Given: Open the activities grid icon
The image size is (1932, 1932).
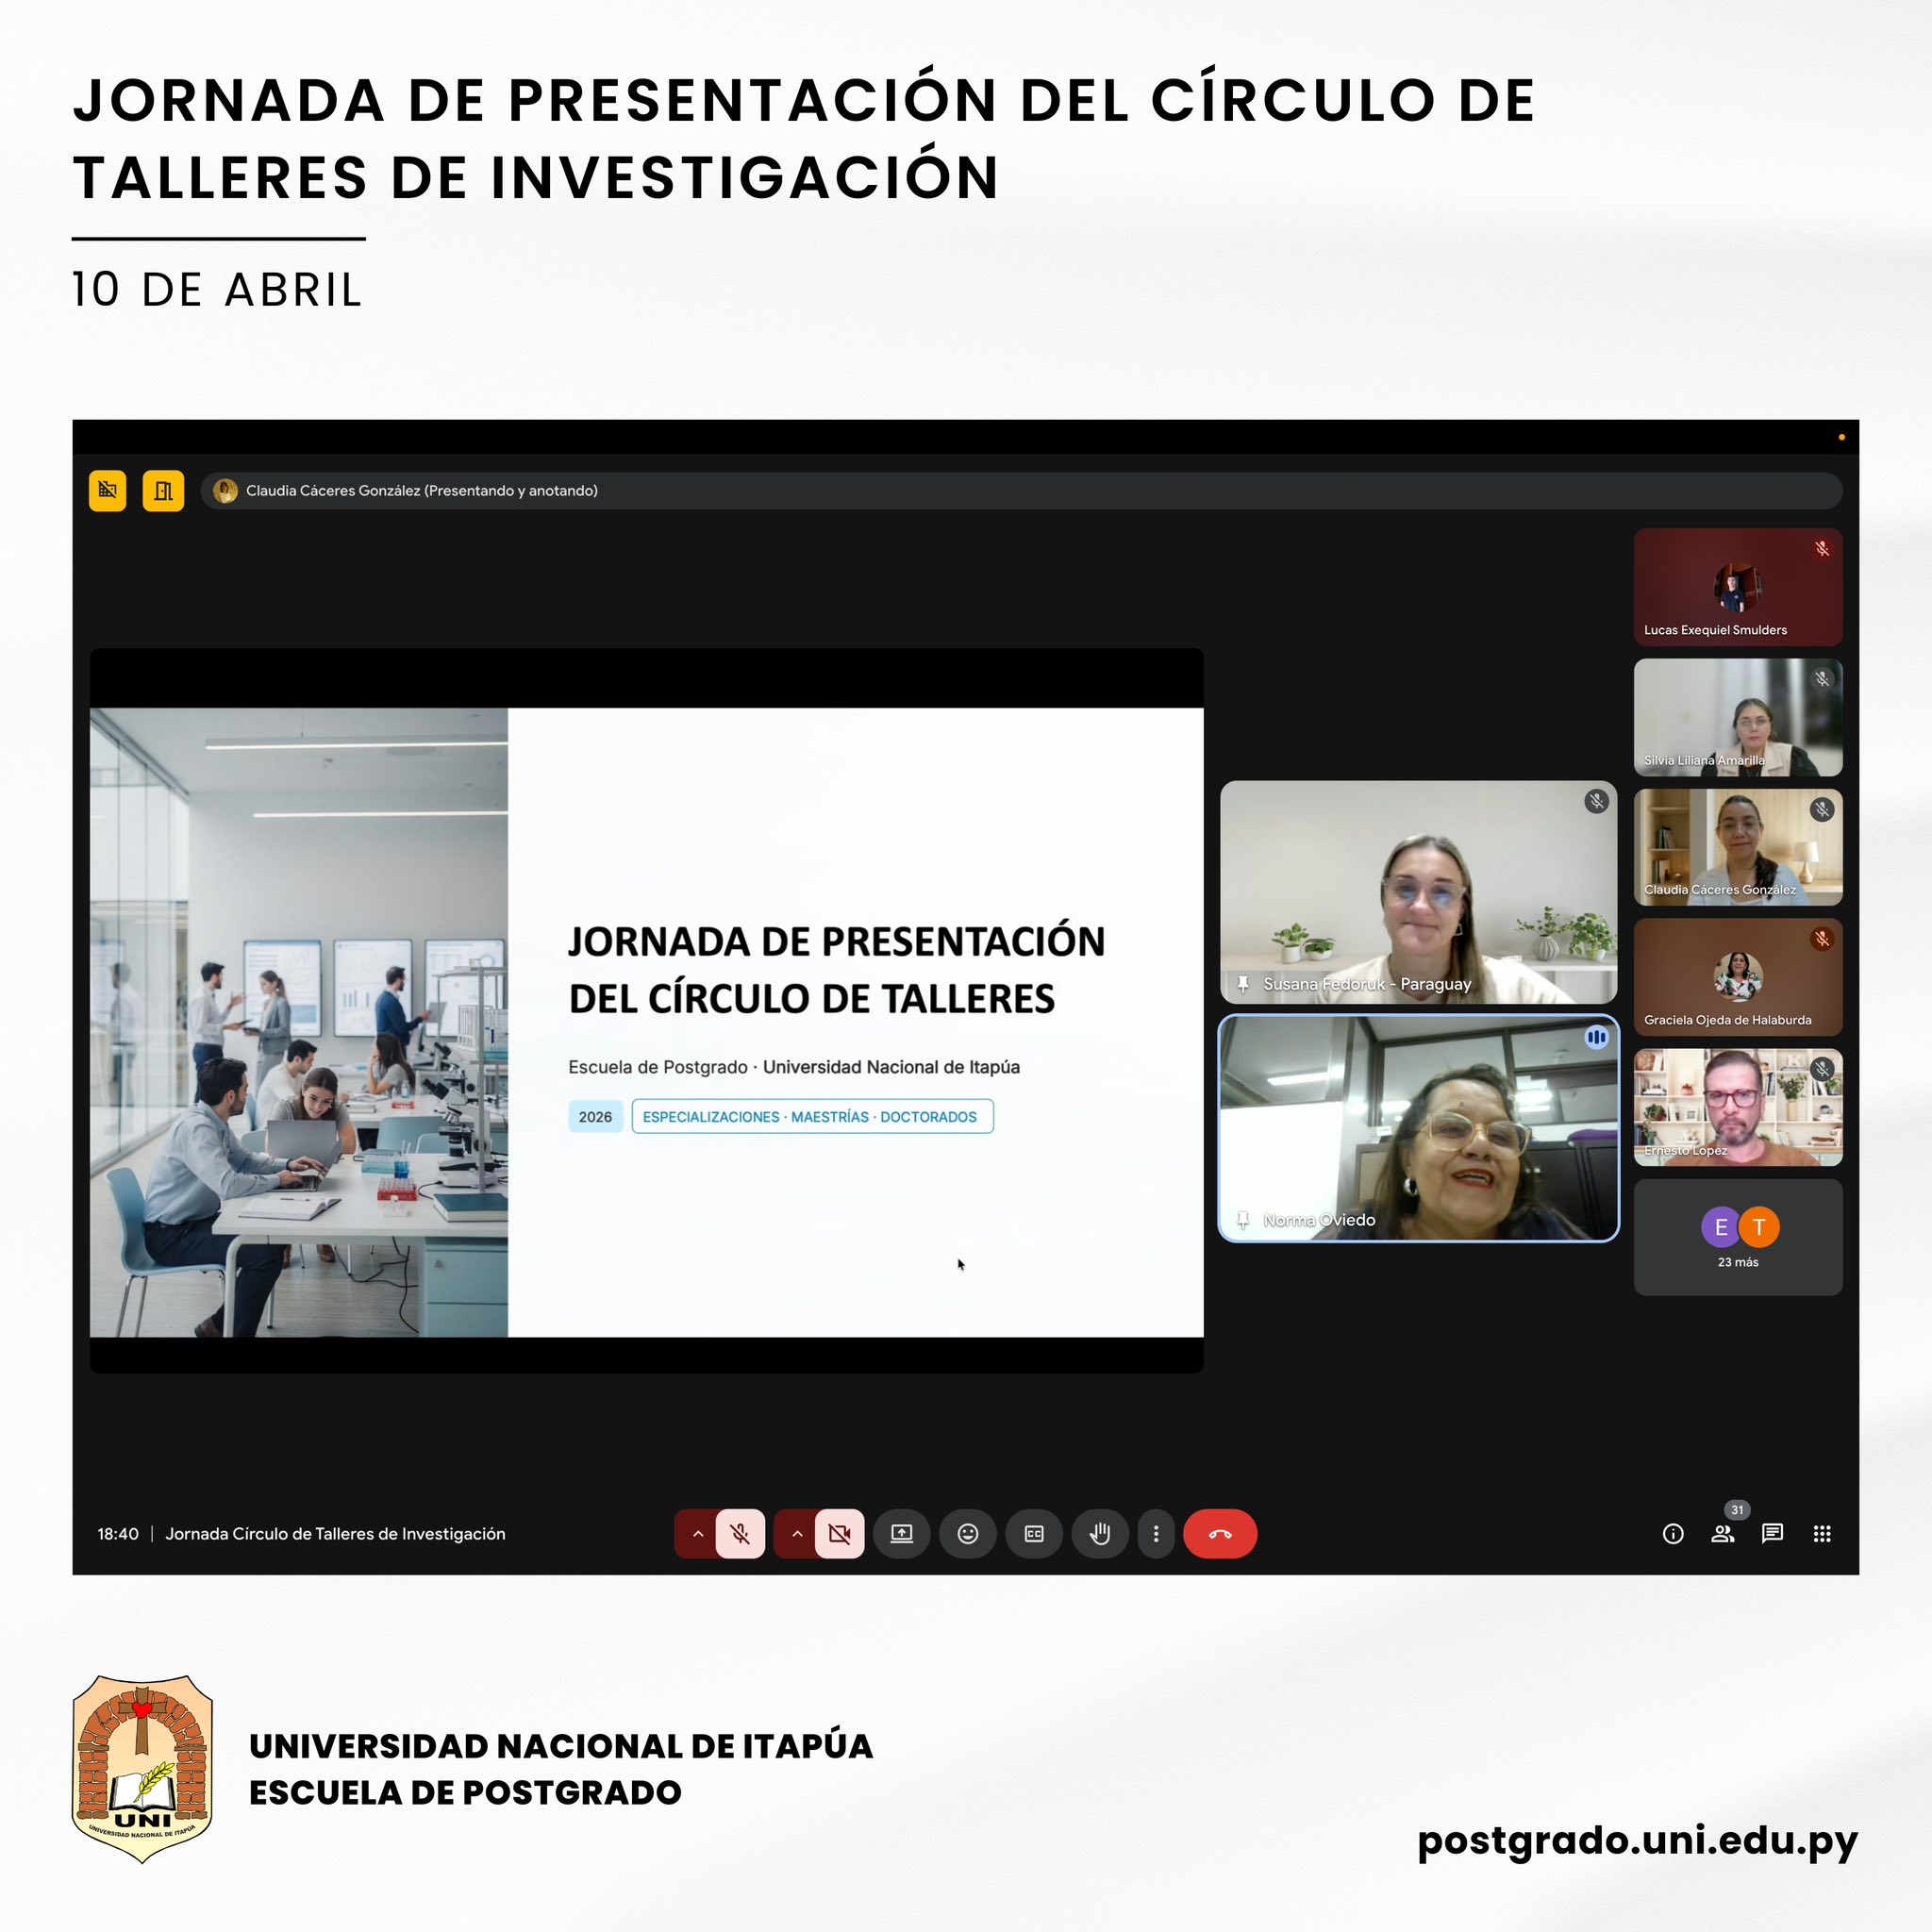Looking at the screenshot, I should 1822,1533.
